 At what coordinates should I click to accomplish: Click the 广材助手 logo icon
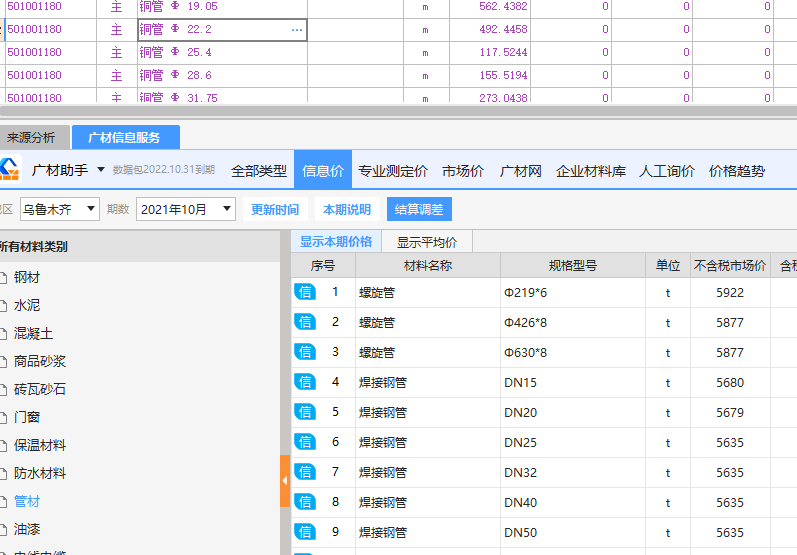tap(9, 169)
